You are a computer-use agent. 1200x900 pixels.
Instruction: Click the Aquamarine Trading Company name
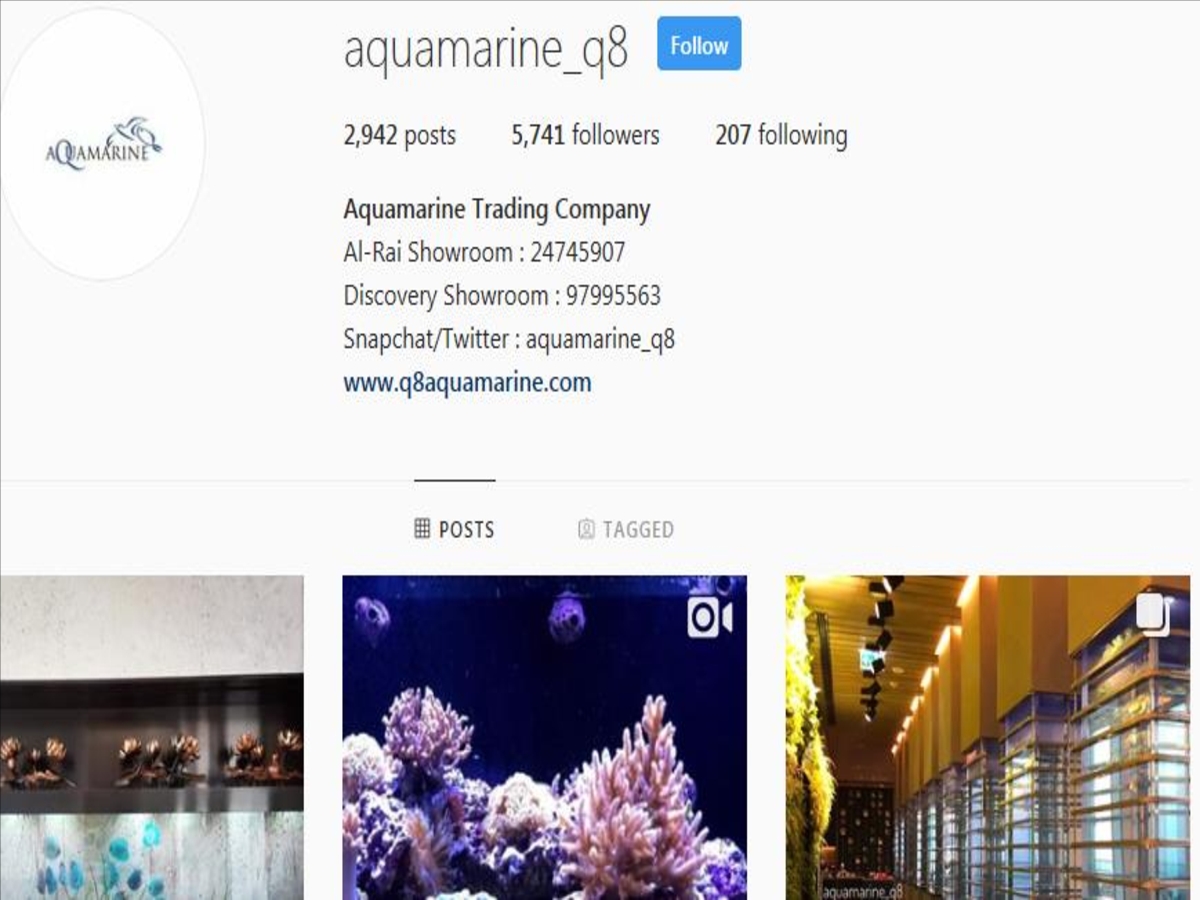(x=497, y=210)
